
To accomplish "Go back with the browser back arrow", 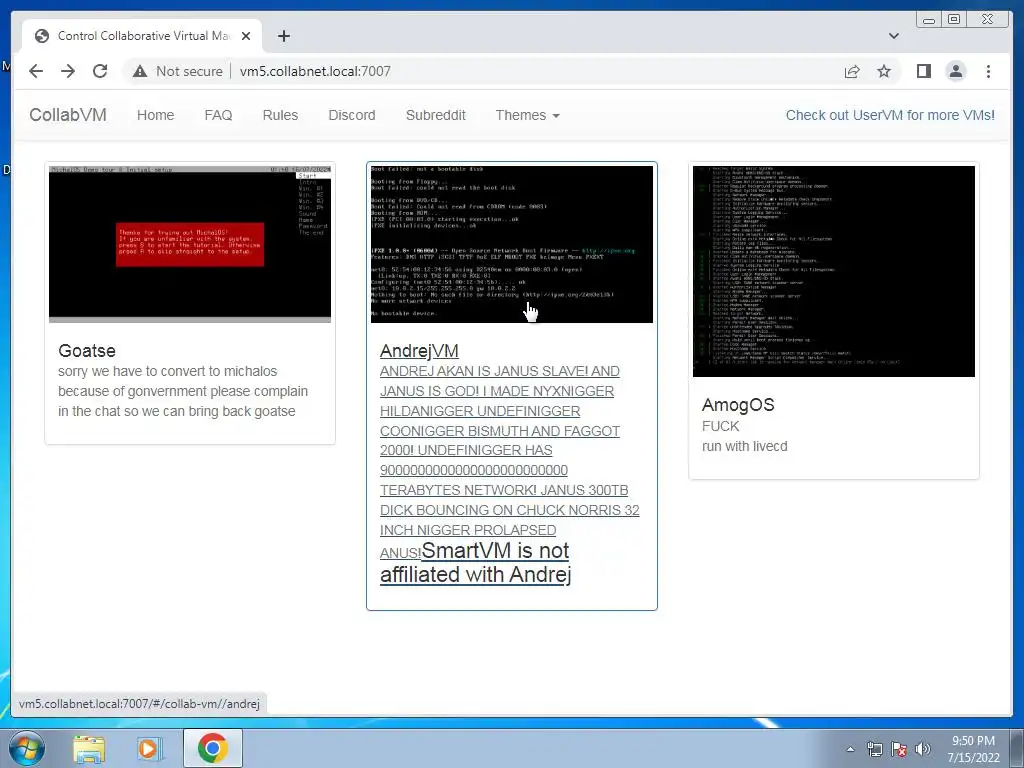I will (36, 71).
